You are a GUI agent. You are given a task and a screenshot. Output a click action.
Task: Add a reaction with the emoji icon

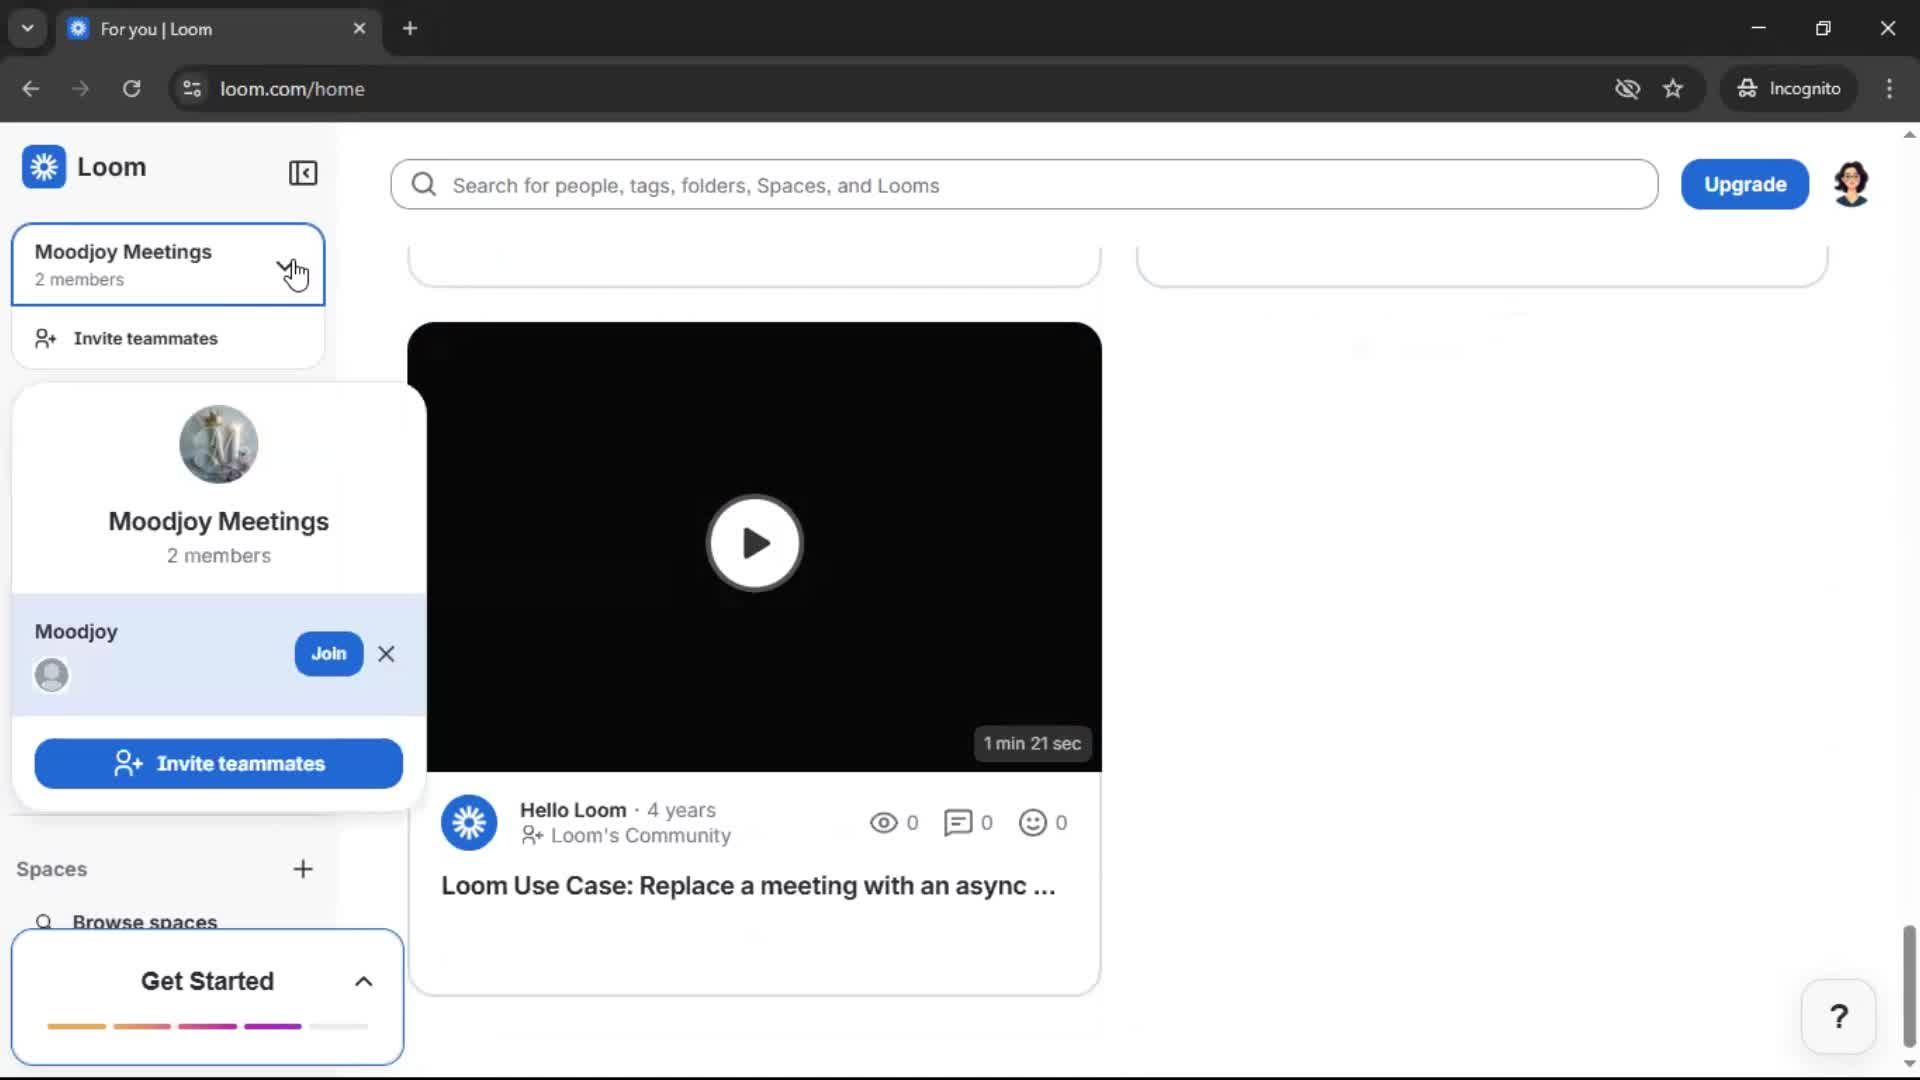[1031, 822]
